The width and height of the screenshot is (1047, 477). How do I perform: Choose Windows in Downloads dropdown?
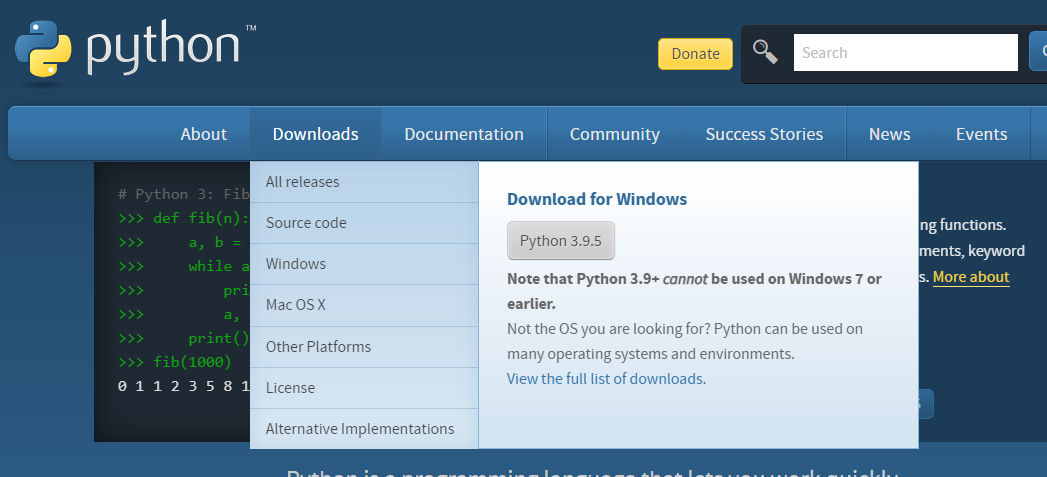(x=365, y=264)
